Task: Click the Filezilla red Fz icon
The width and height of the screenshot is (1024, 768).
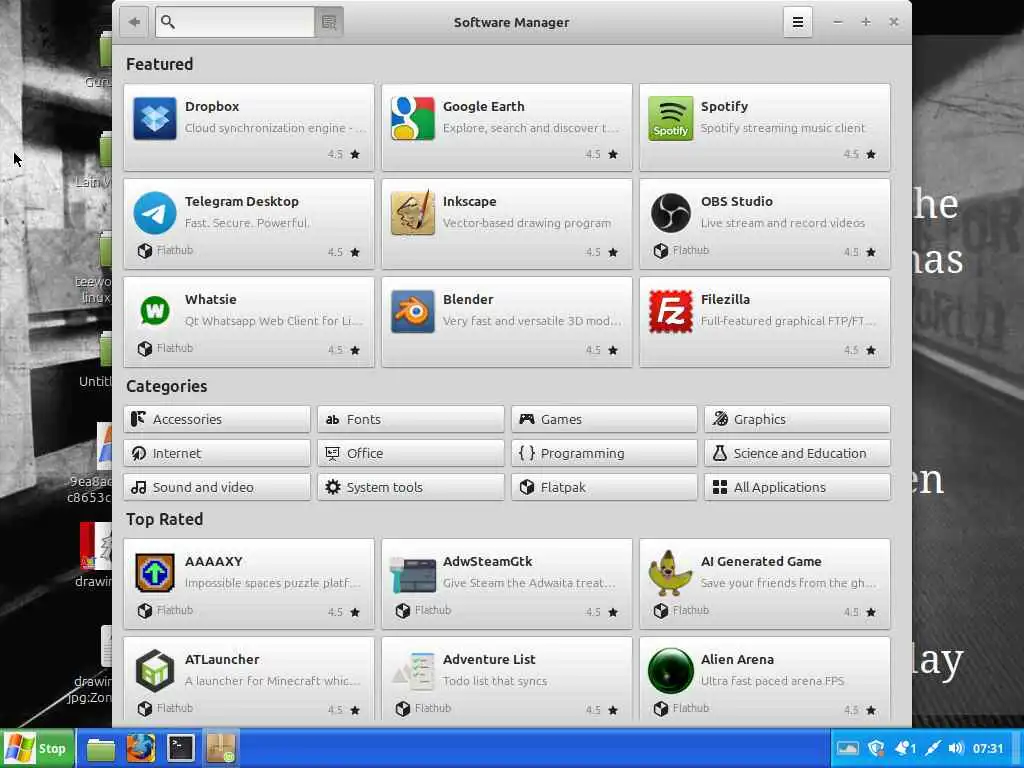Action: (x=671, y=312)
